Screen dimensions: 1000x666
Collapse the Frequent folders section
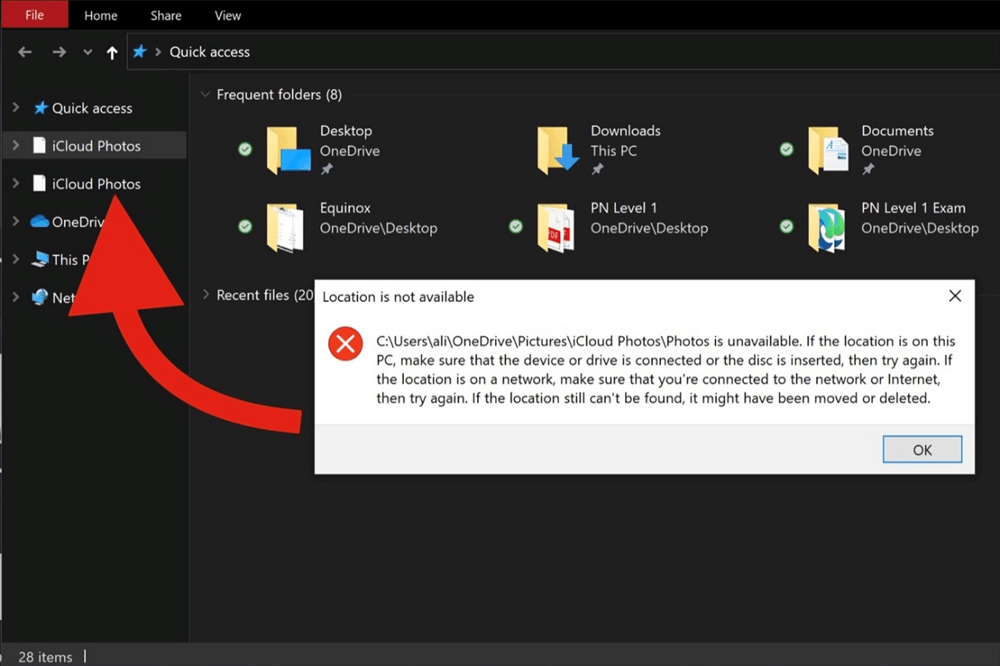[x=206, y=95]
